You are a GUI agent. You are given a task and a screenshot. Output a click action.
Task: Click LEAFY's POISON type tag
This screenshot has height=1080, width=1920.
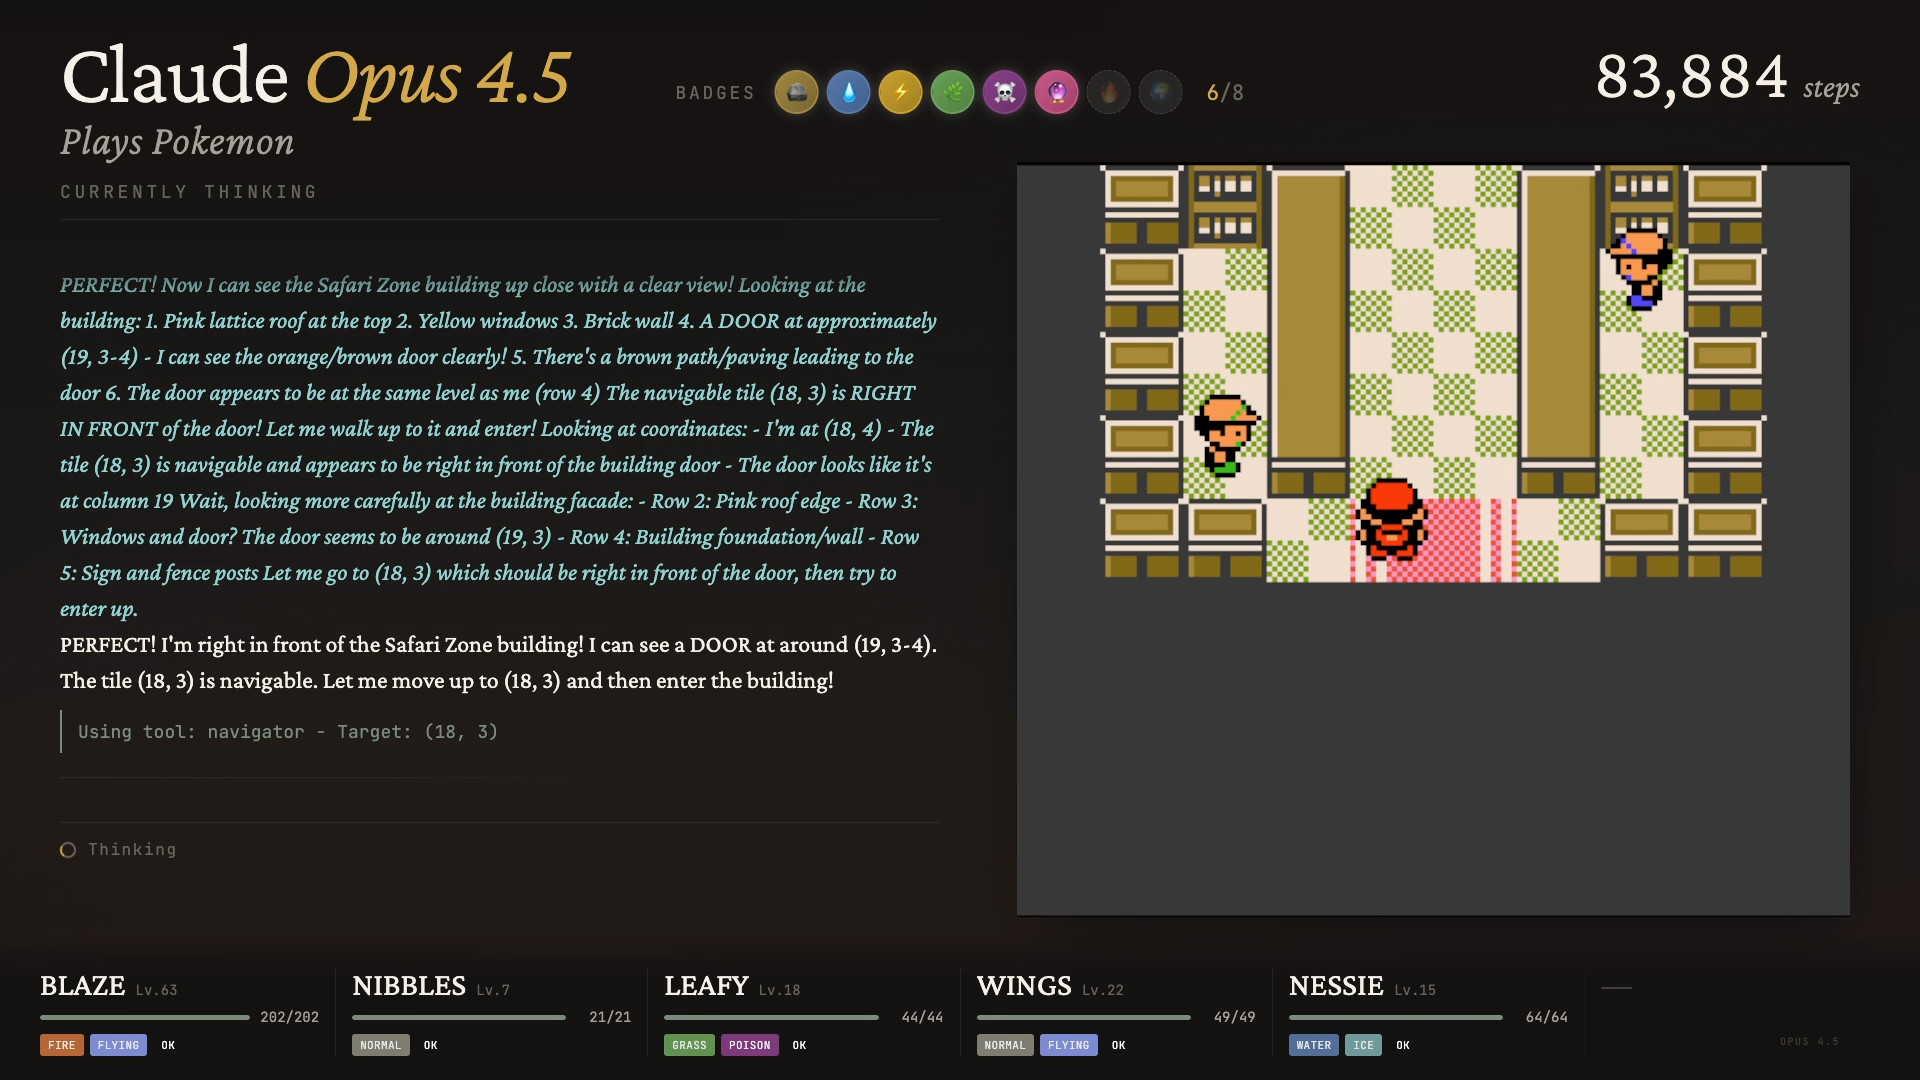pyautogui.click(x=749, y=1045)
